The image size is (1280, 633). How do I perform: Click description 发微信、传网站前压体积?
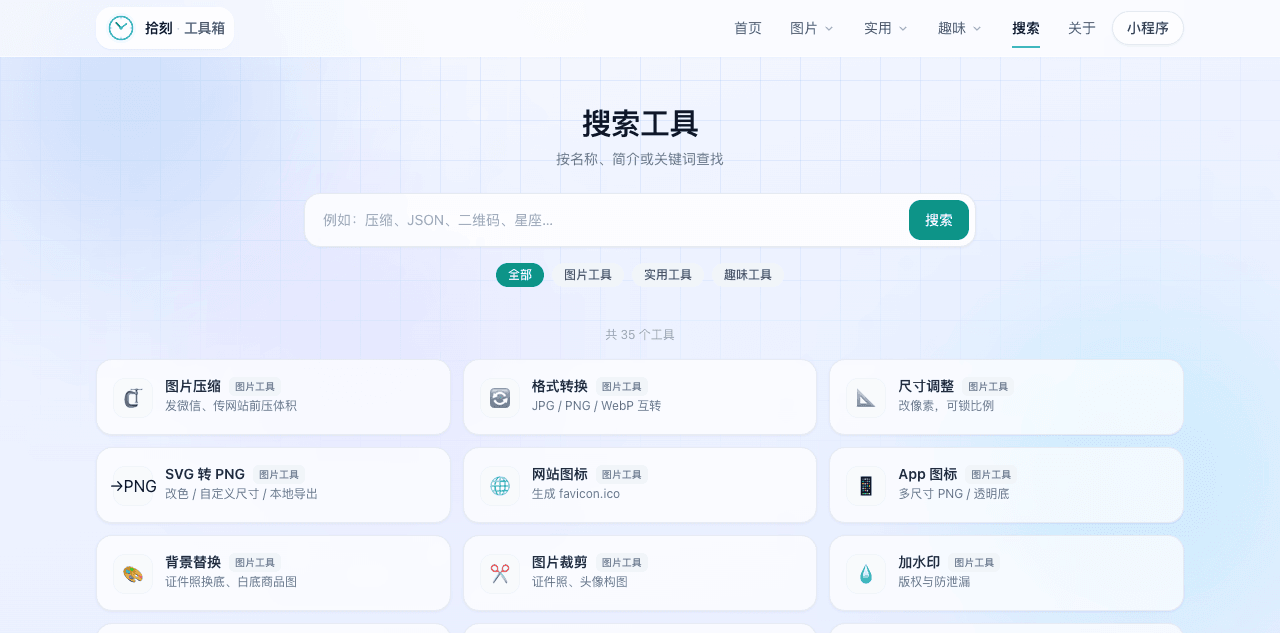[x=231, y=406]
